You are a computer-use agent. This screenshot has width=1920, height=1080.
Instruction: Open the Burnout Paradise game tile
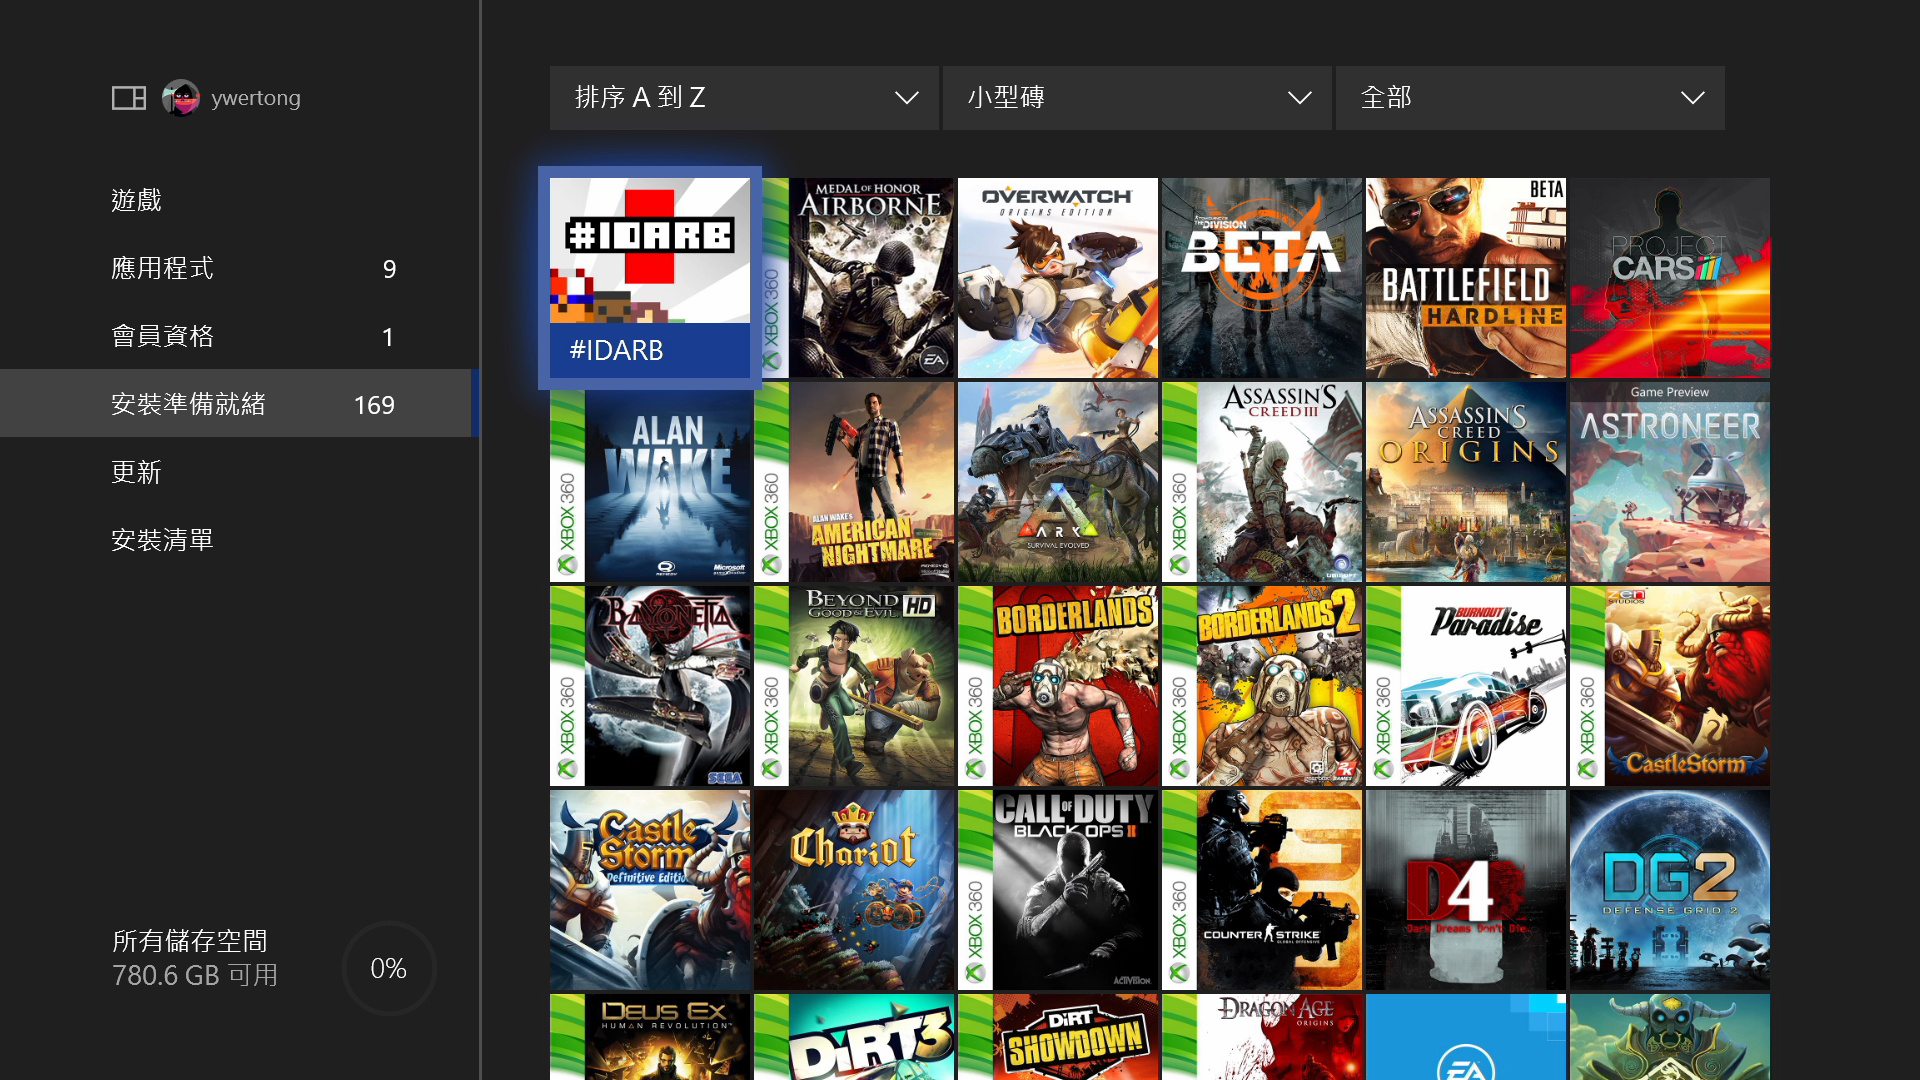pyautogui.click(x=1465, y=686)
